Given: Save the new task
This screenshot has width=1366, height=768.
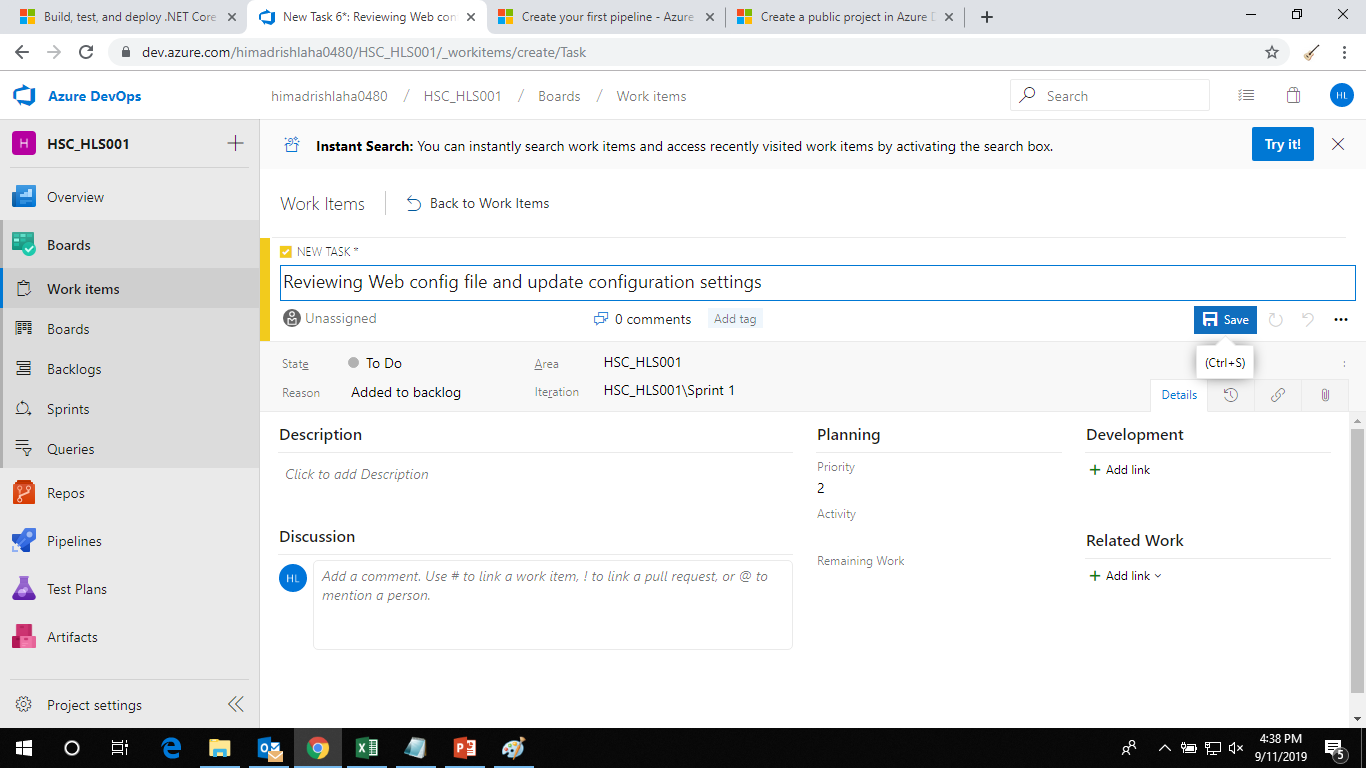Looking at the screenshot, I should click(x=1224, y=319).
